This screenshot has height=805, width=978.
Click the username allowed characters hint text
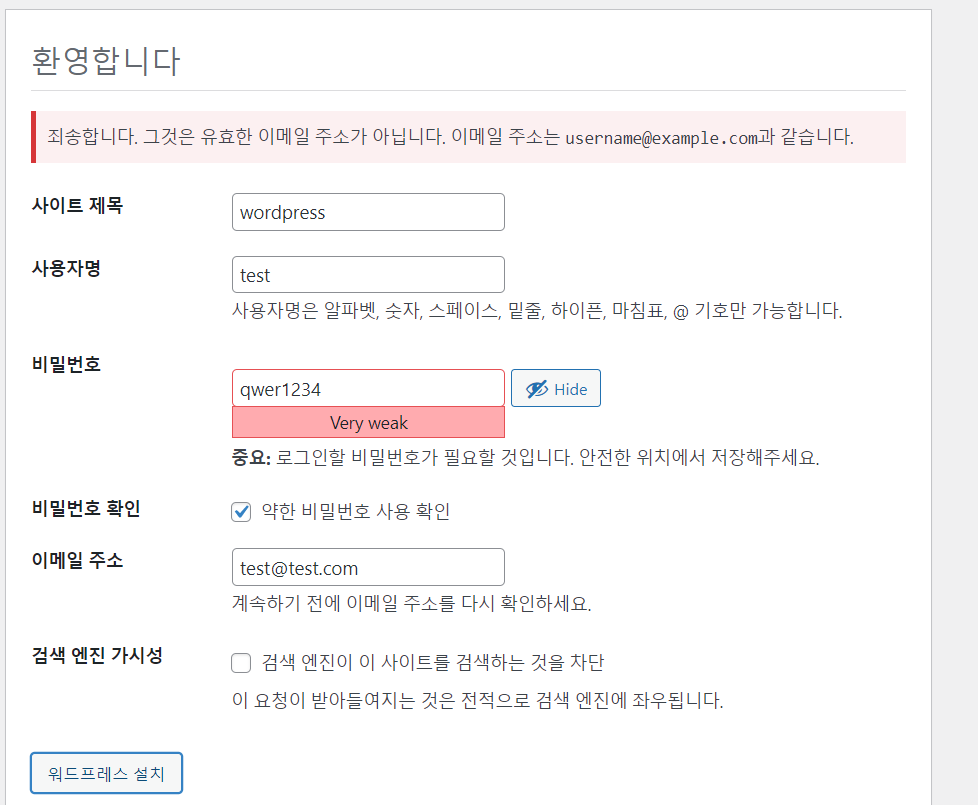pyautogui.click(x=537, y=311)
